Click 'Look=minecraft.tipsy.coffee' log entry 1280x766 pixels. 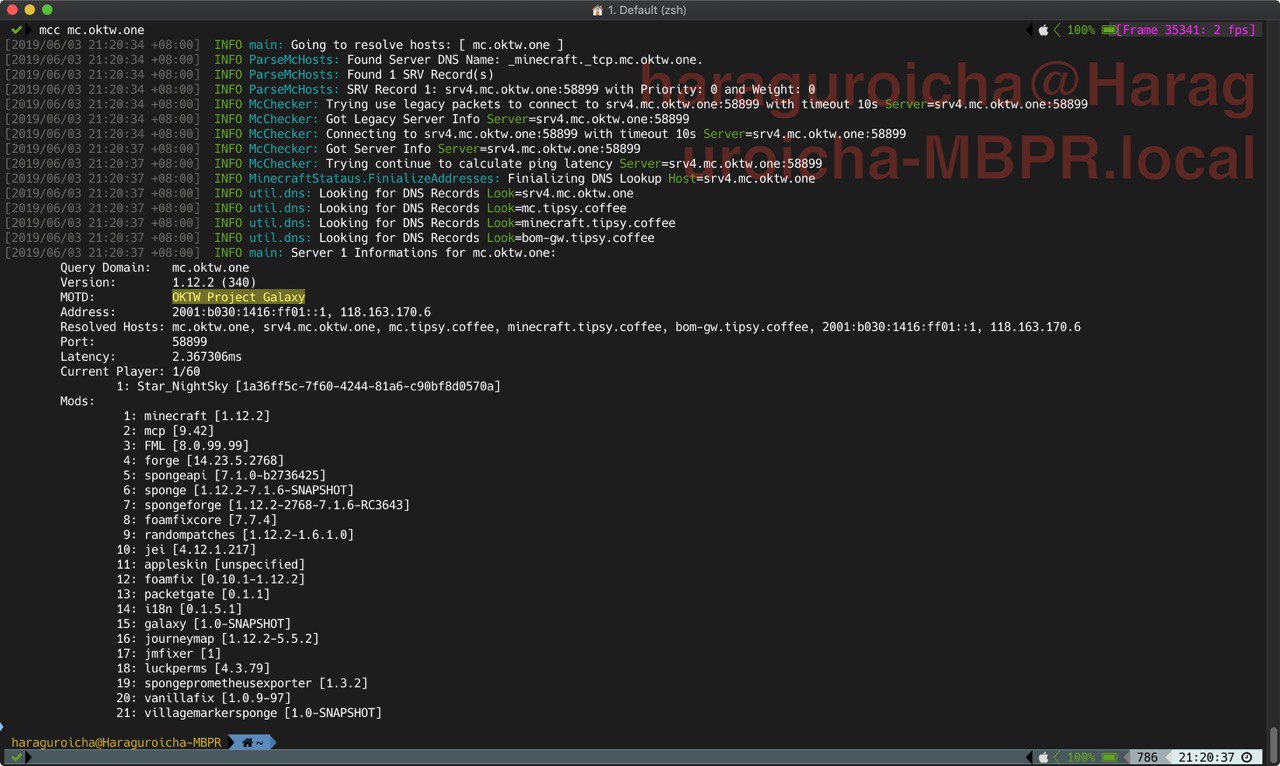click(x=581, y=223)
